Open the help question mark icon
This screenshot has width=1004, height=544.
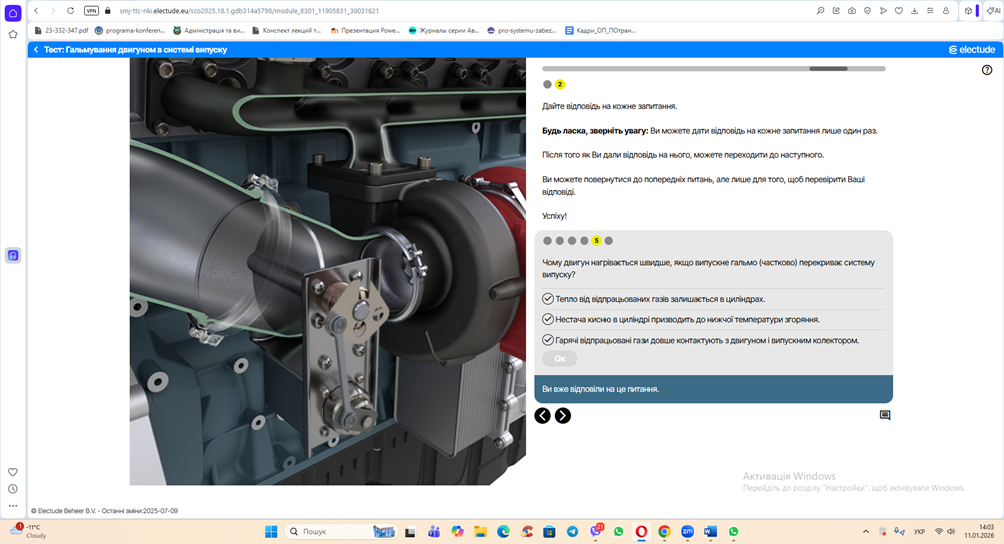coord(987,70)
